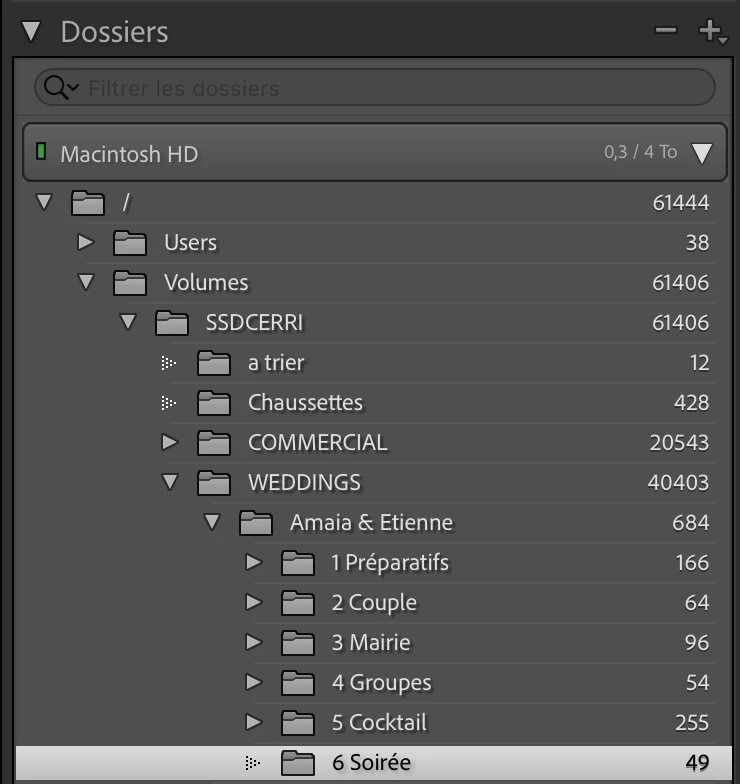The image size is (740, 784).
Task: Select the a trier folder name
Action: pyautogui.click(x=276, y=362)
